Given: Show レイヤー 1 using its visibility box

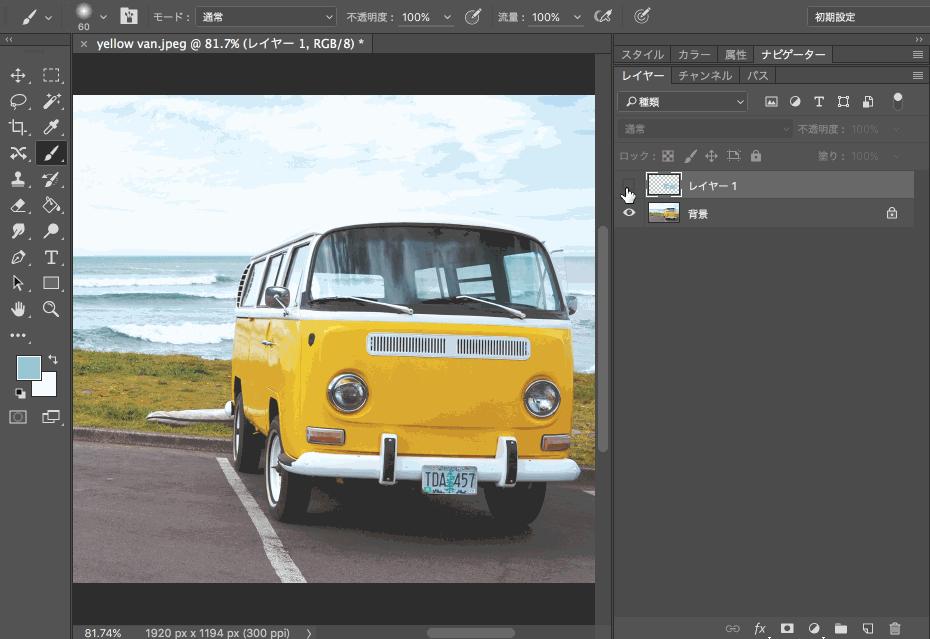Looking at the screenshot, I should click(629, 186).
